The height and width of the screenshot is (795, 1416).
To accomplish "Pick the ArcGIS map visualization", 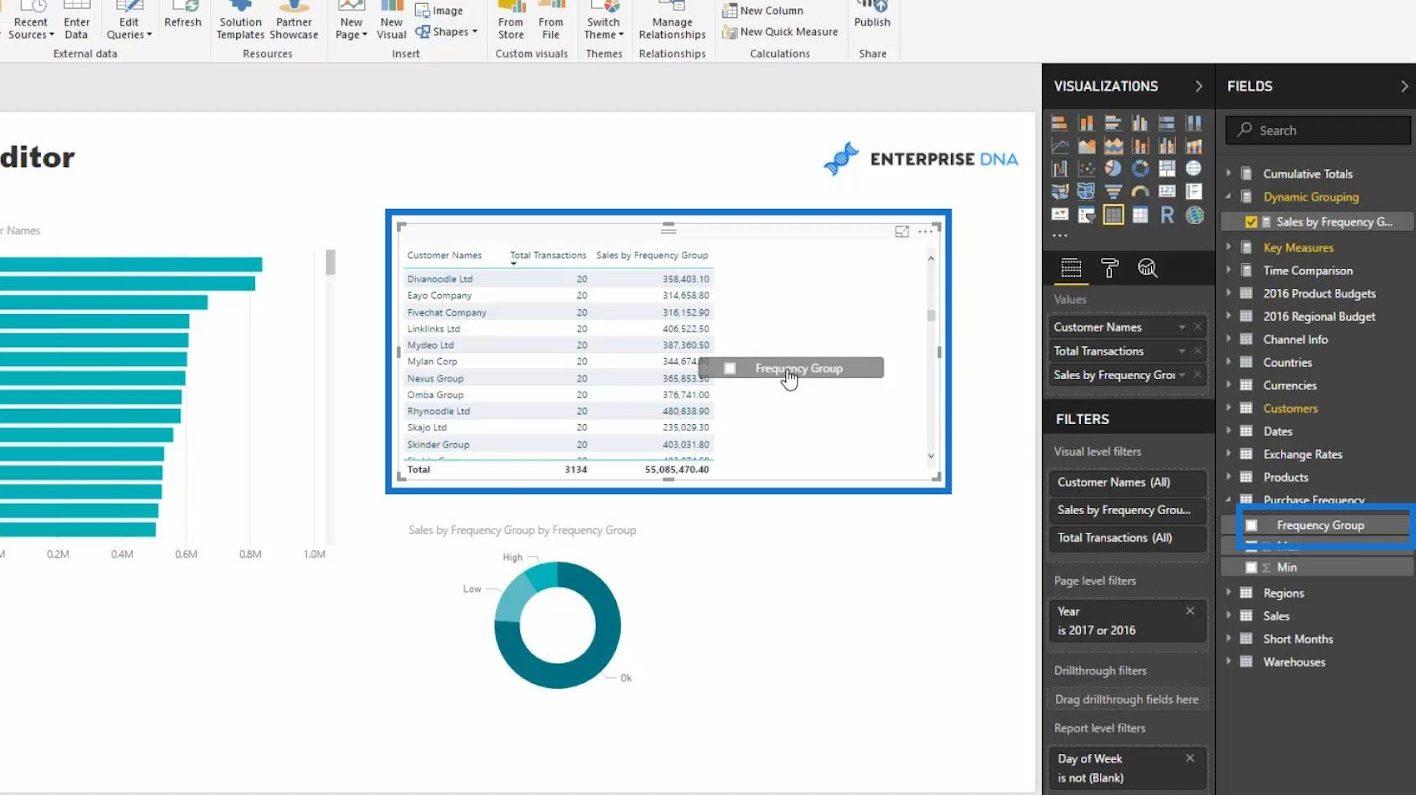I will (1194, 214).
